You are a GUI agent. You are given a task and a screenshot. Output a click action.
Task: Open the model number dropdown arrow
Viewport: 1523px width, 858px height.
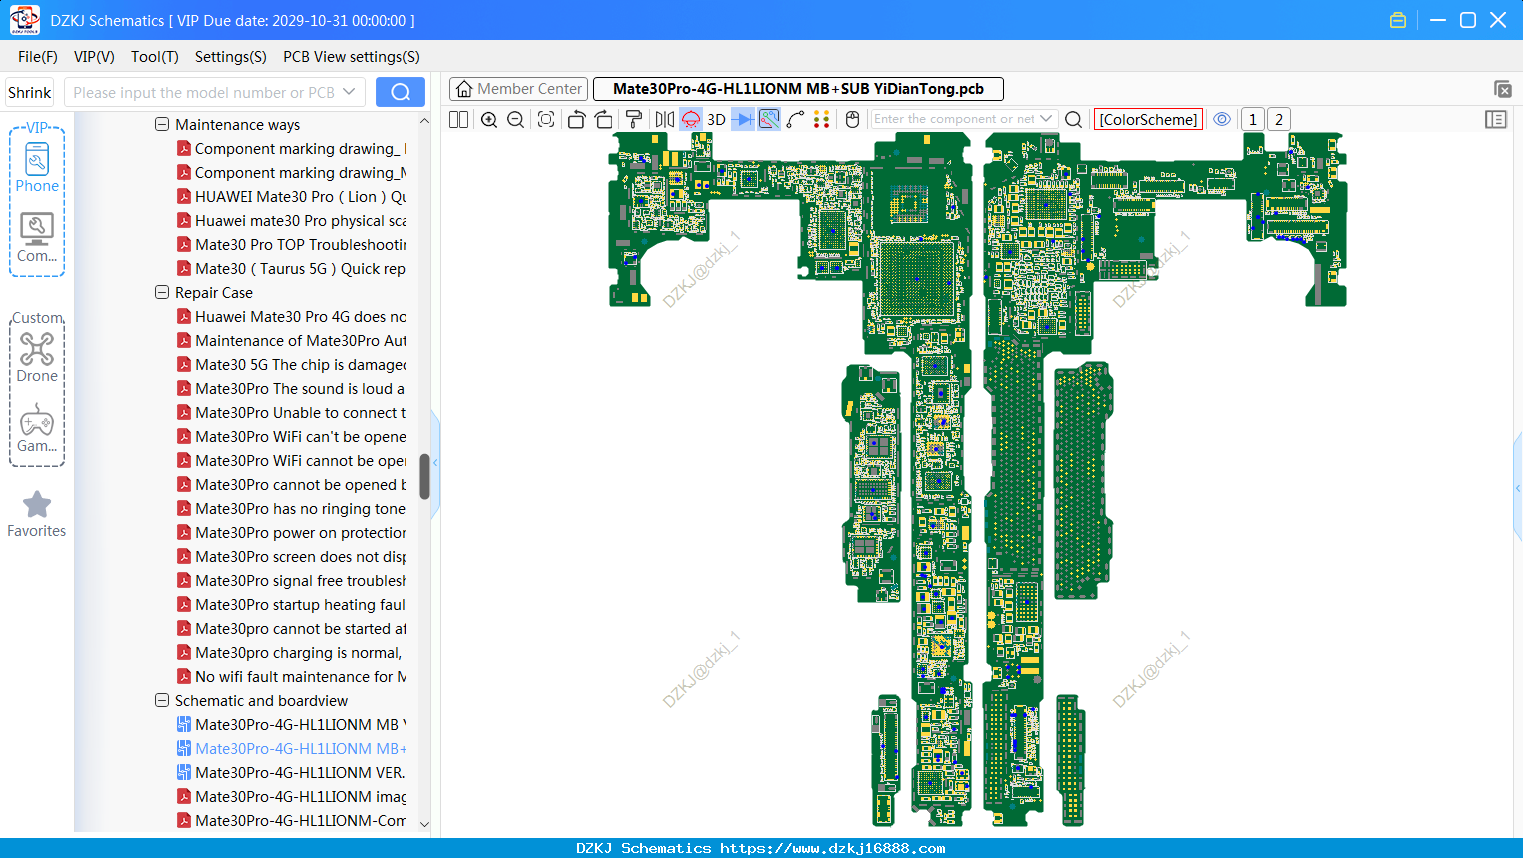(349, 92)
